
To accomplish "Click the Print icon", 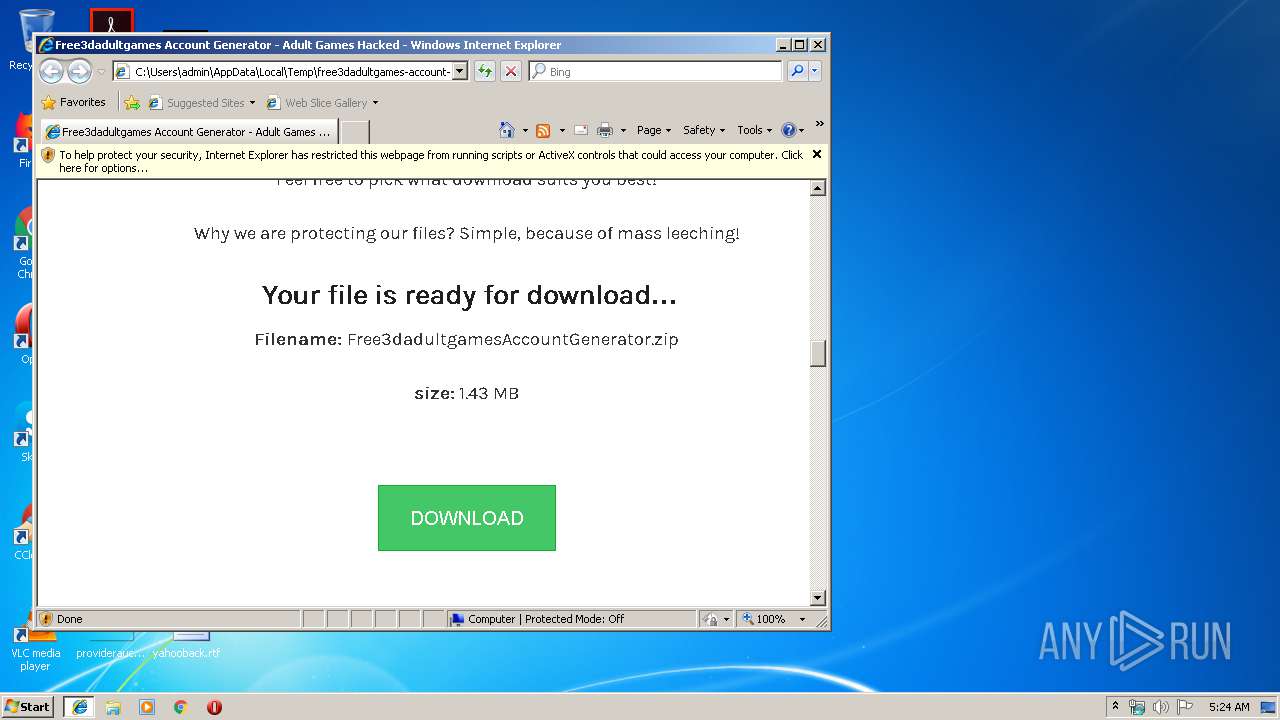I will 605,130.
